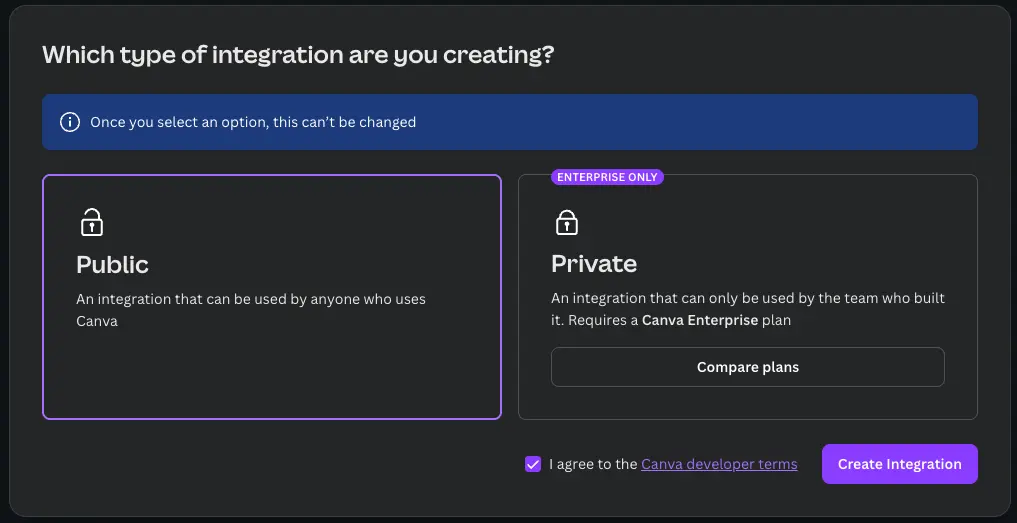The width and height of the screenshot is (1017, 523).
Task: Click the info icon in the blue banner
Action: coord(70,122)
